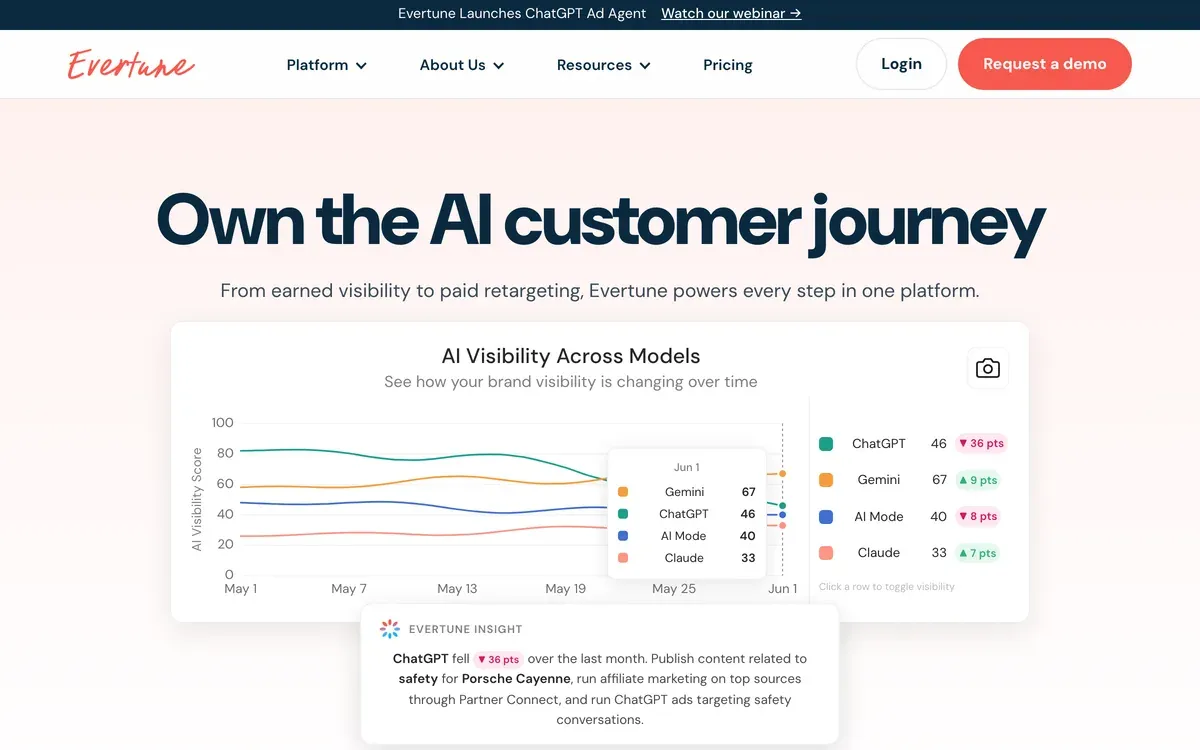Open the Platform menu
Screen dimensions: 1200x750
(327, 65)
